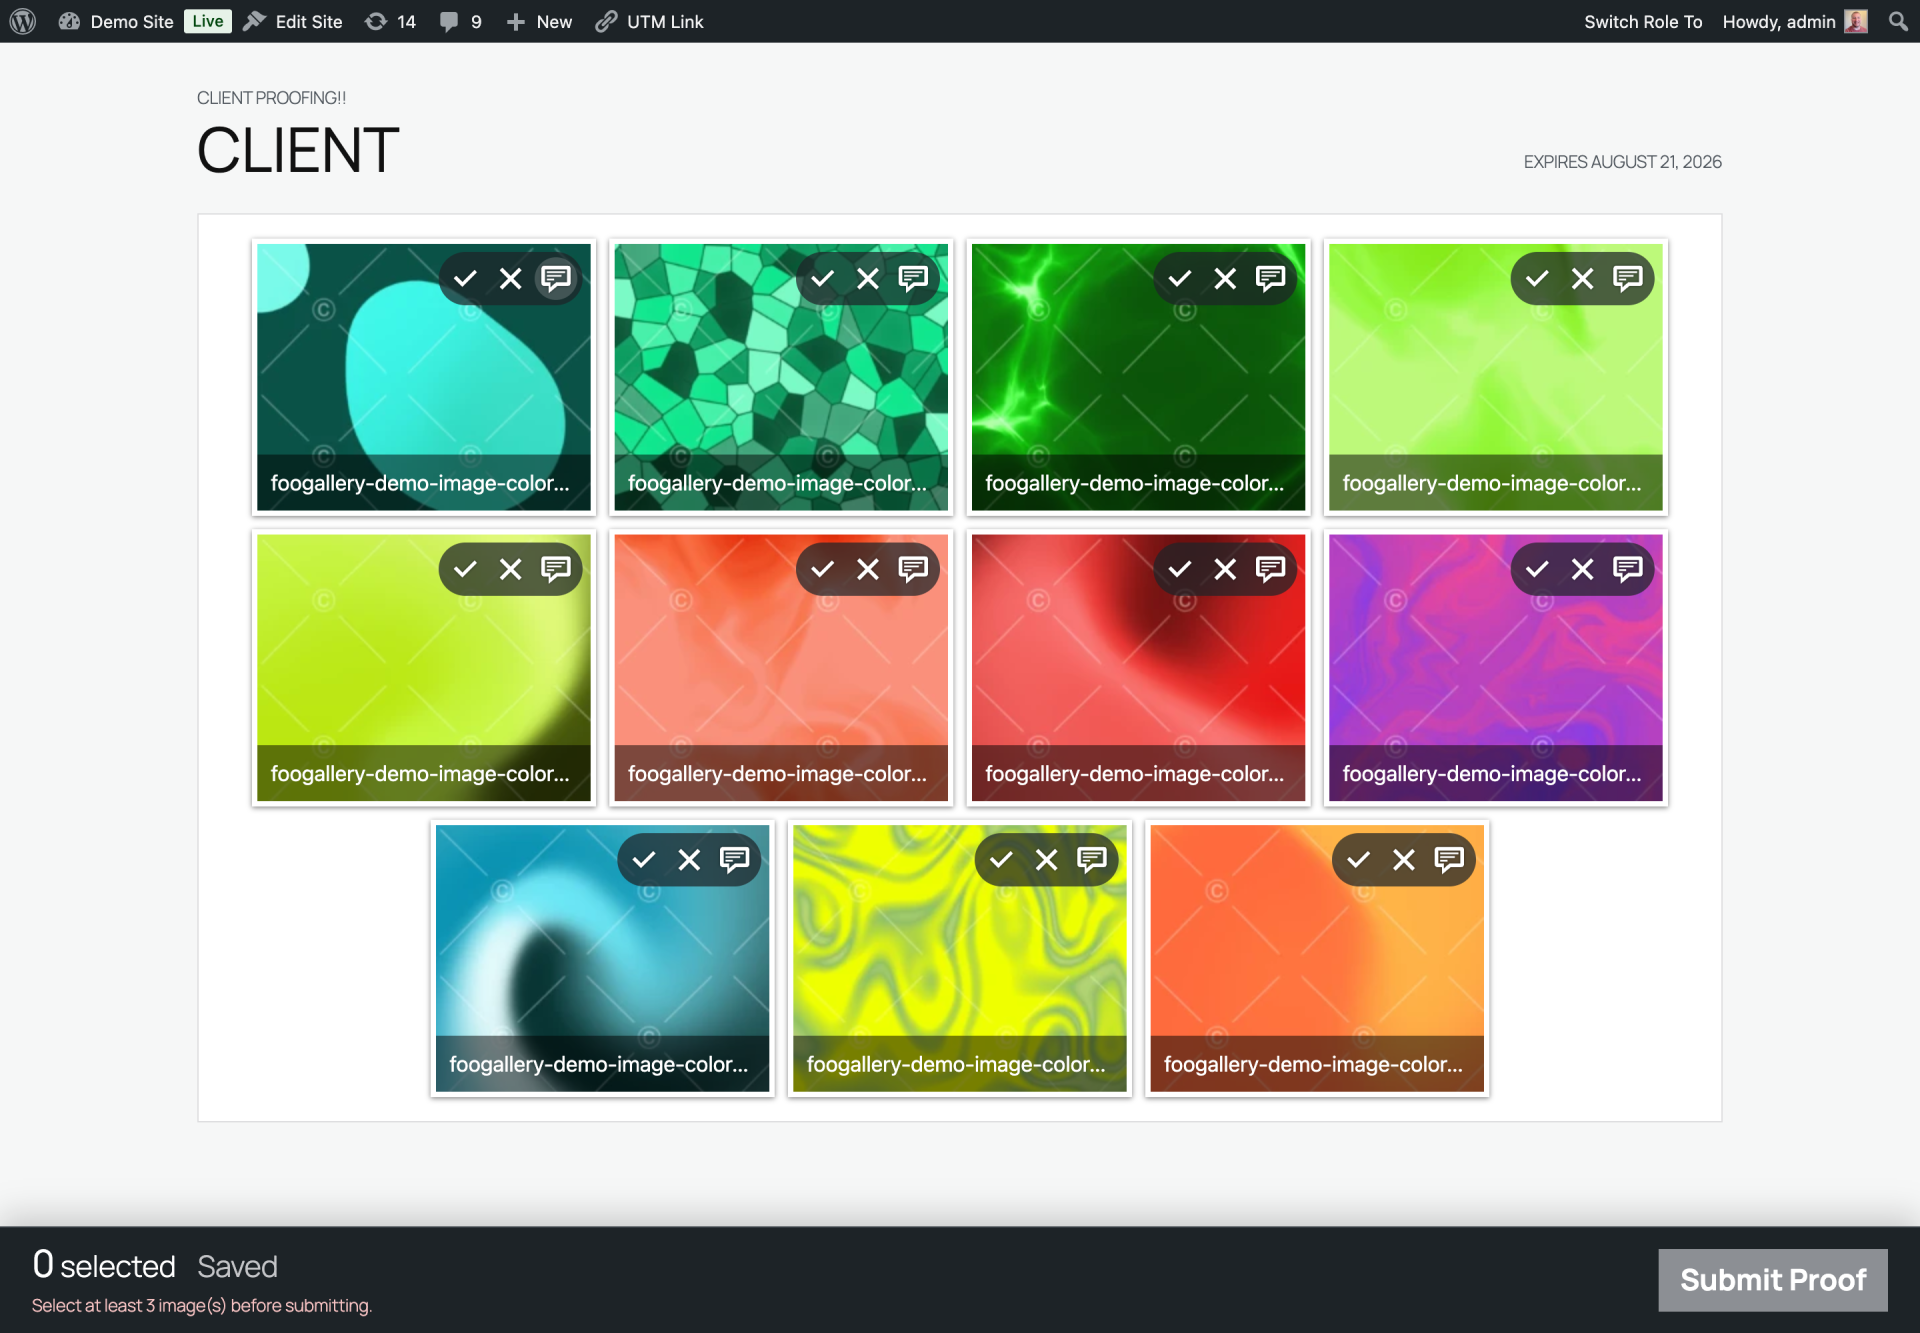
Task: Open the WordPress logo menu
Action: click(23, 21)
